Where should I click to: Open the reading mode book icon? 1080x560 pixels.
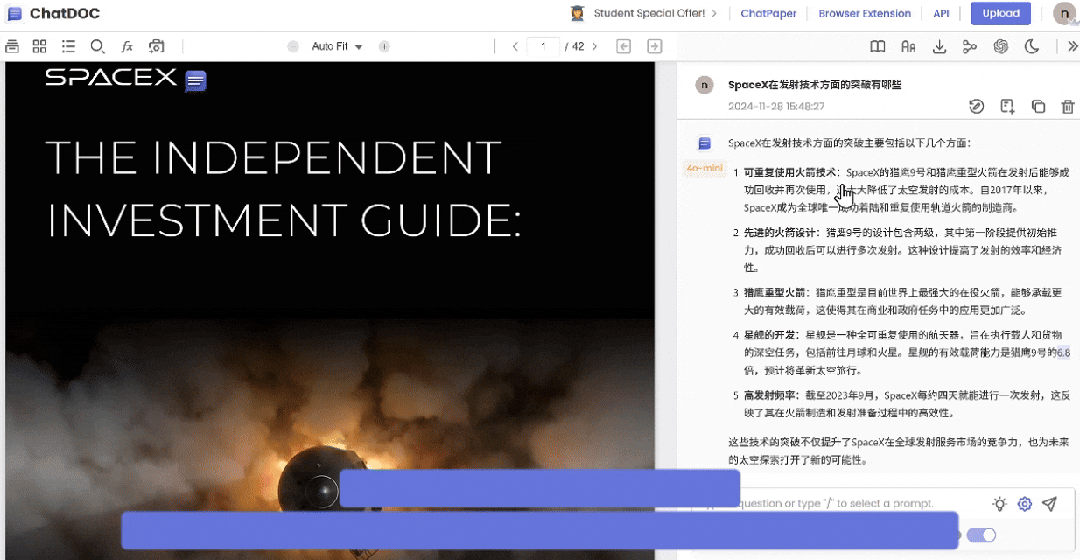coord(878,46)
